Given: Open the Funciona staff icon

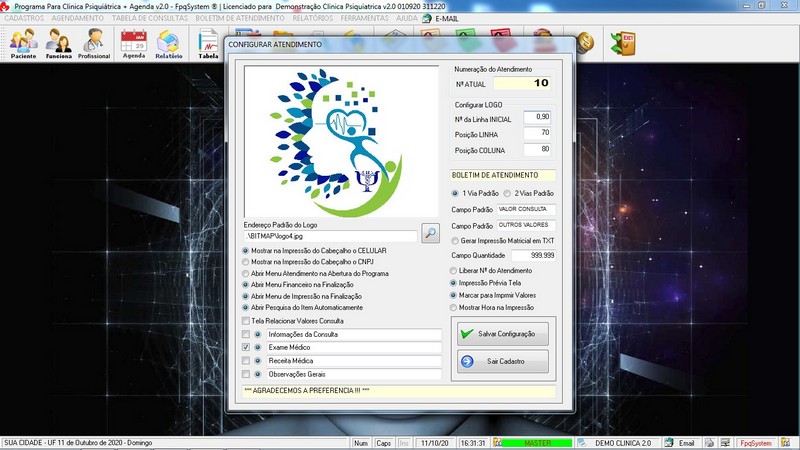Looking at the screenshot, I should click(x=58, y=43).
